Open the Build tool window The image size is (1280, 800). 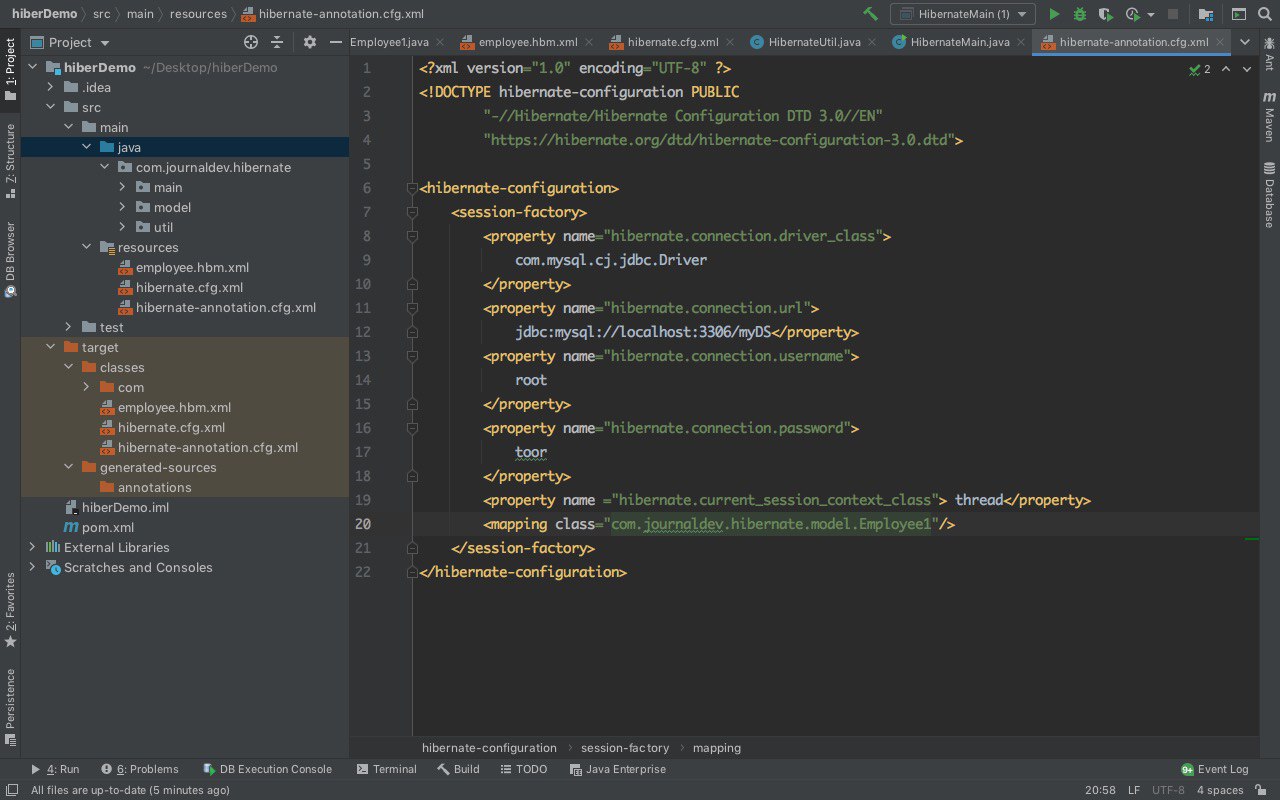(x=458, y=769)
